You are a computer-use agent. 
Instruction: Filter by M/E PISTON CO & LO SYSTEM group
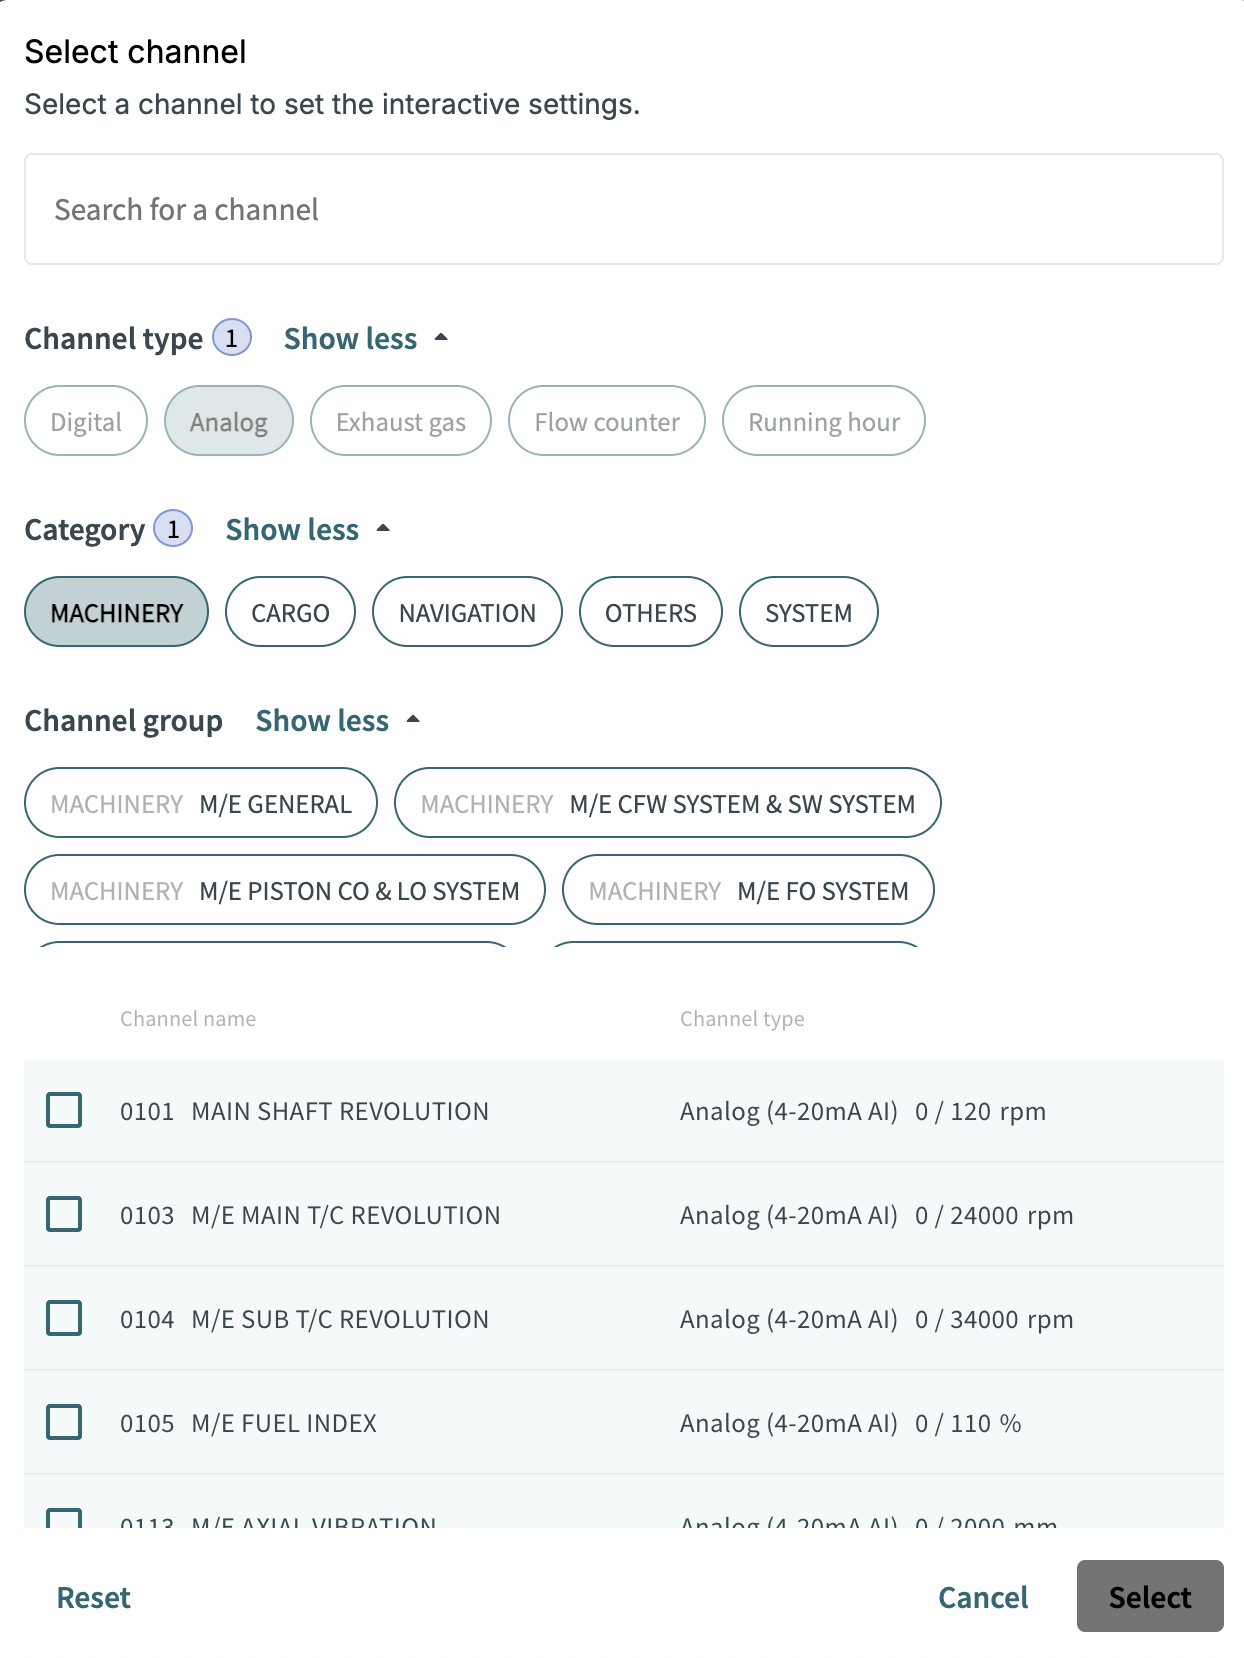point(285,890)
